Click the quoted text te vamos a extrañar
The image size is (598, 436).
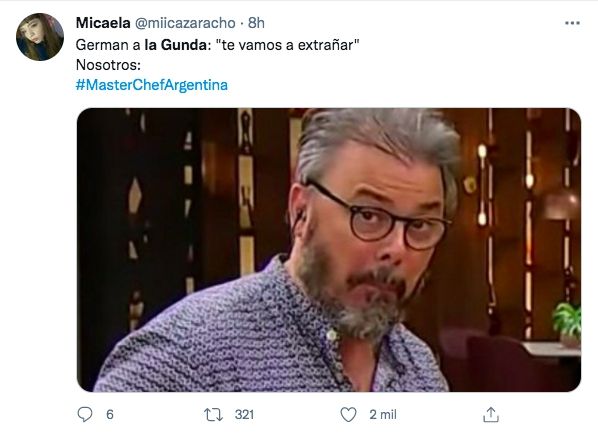click(x=288, y=45)
